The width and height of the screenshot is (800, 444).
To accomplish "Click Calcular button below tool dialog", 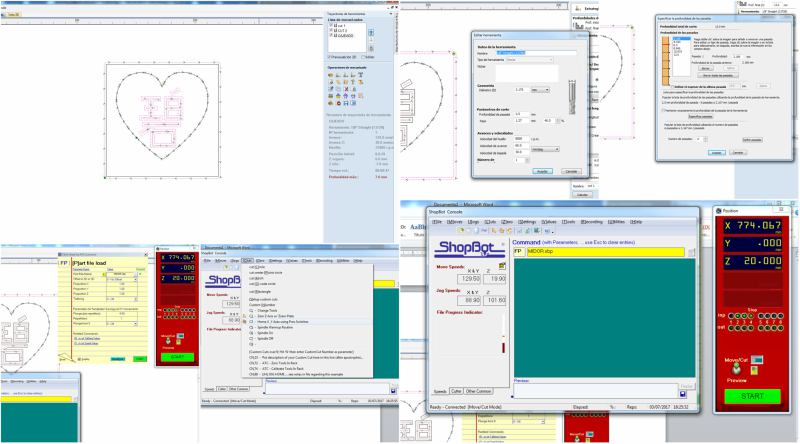I will (x=582, y=194).
